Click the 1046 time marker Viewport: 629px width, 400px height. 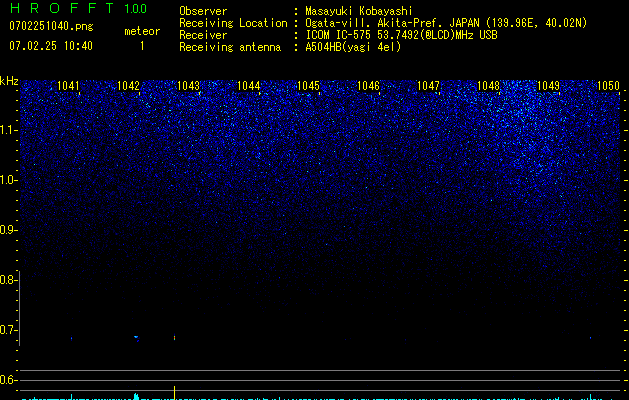tap(368, 85)
